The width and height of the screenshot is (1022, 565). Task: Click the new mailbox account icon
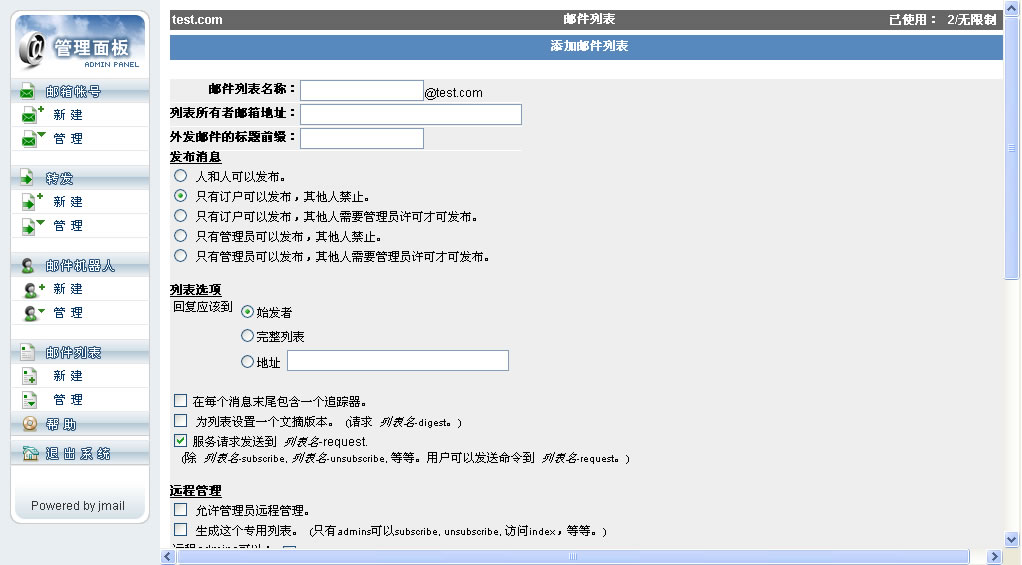point(34,115)
